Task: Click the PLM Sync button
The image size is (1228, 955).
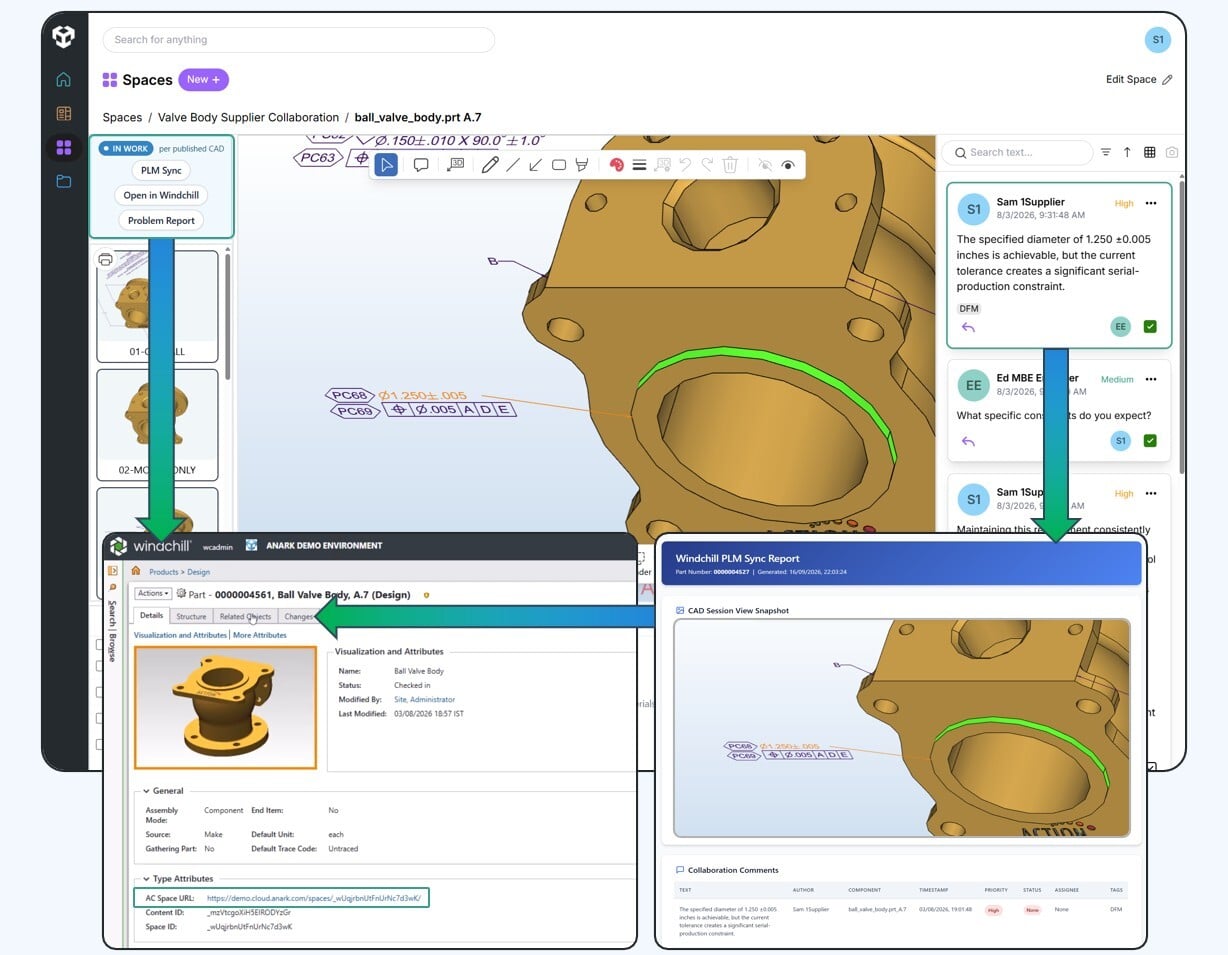Action: pos(161,170)
